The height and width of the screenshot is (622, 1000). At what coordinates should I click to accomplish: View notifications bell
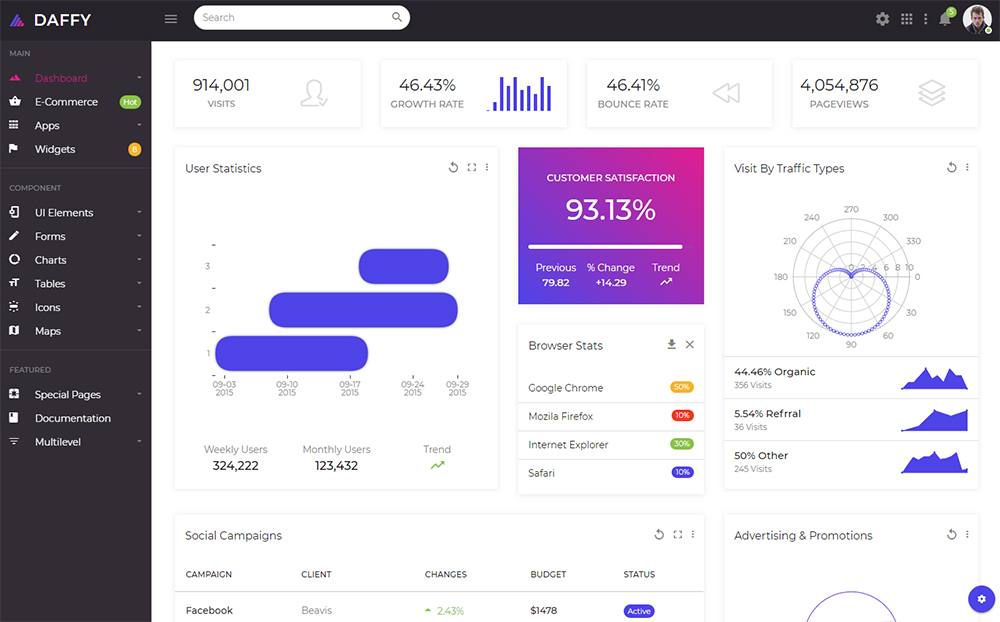point(945,19)
